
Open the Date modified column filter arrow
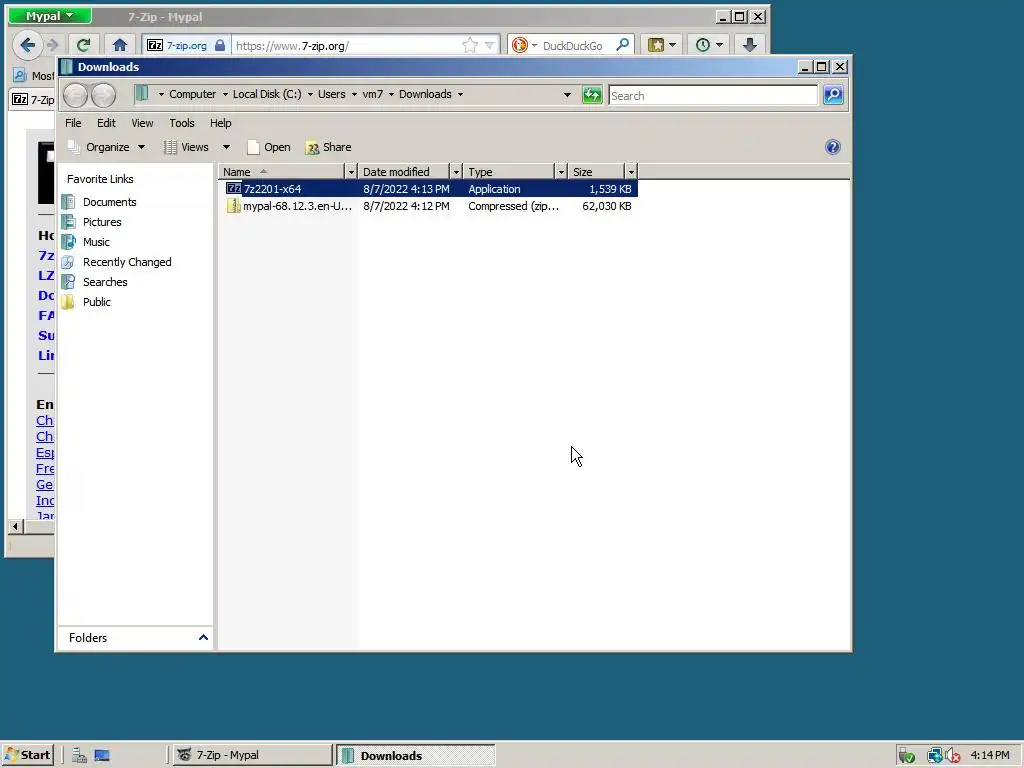click(456, 172)
